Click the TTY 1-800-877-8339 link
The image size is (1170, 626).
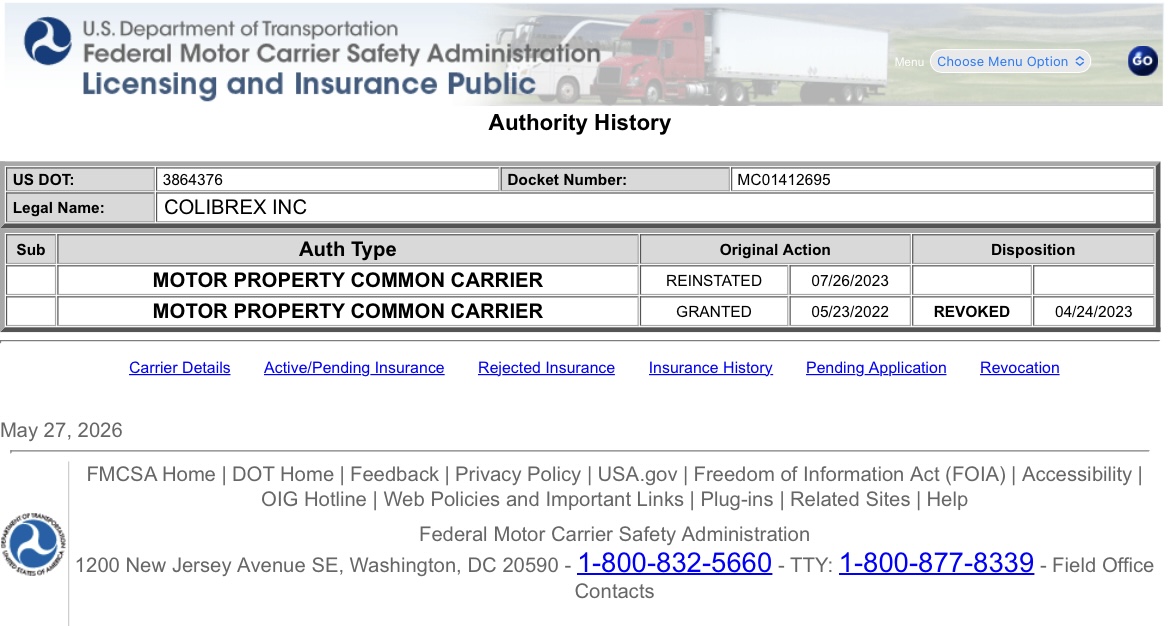[x=936, y=563]
